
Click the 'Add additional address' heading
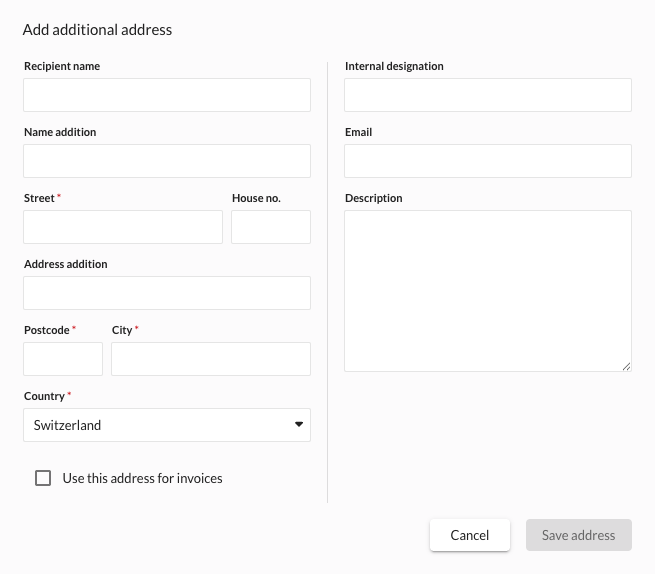point(97,30)
